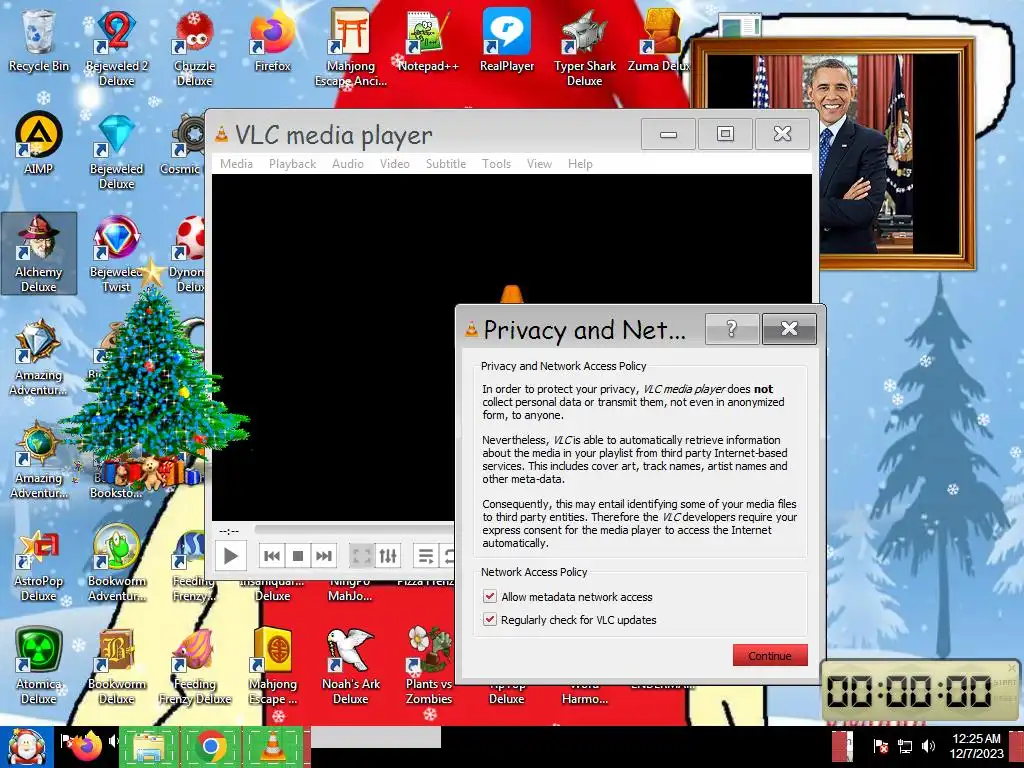Select the Zuma Deluxe desktop shortcut

click(x=660, y=40)
